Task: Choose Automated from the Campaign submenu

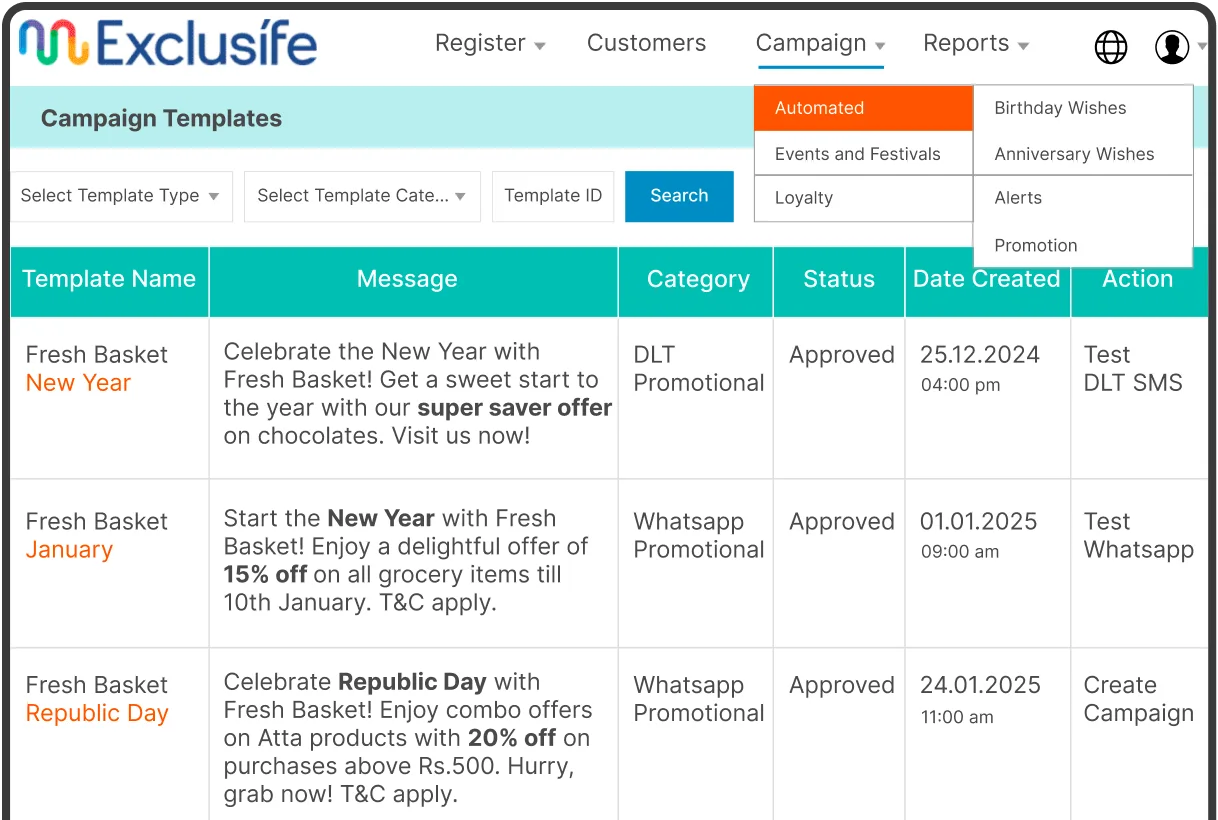Action: (819, 107)
